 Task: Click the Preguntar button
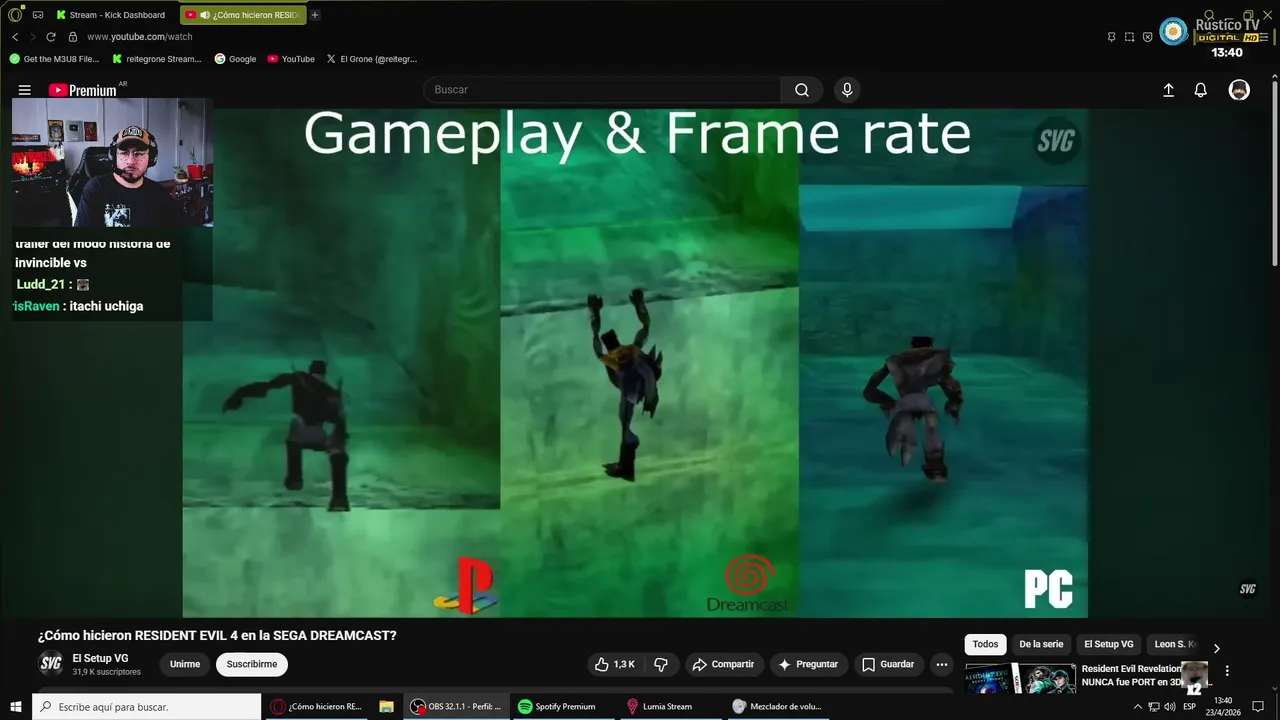(808, 664)
